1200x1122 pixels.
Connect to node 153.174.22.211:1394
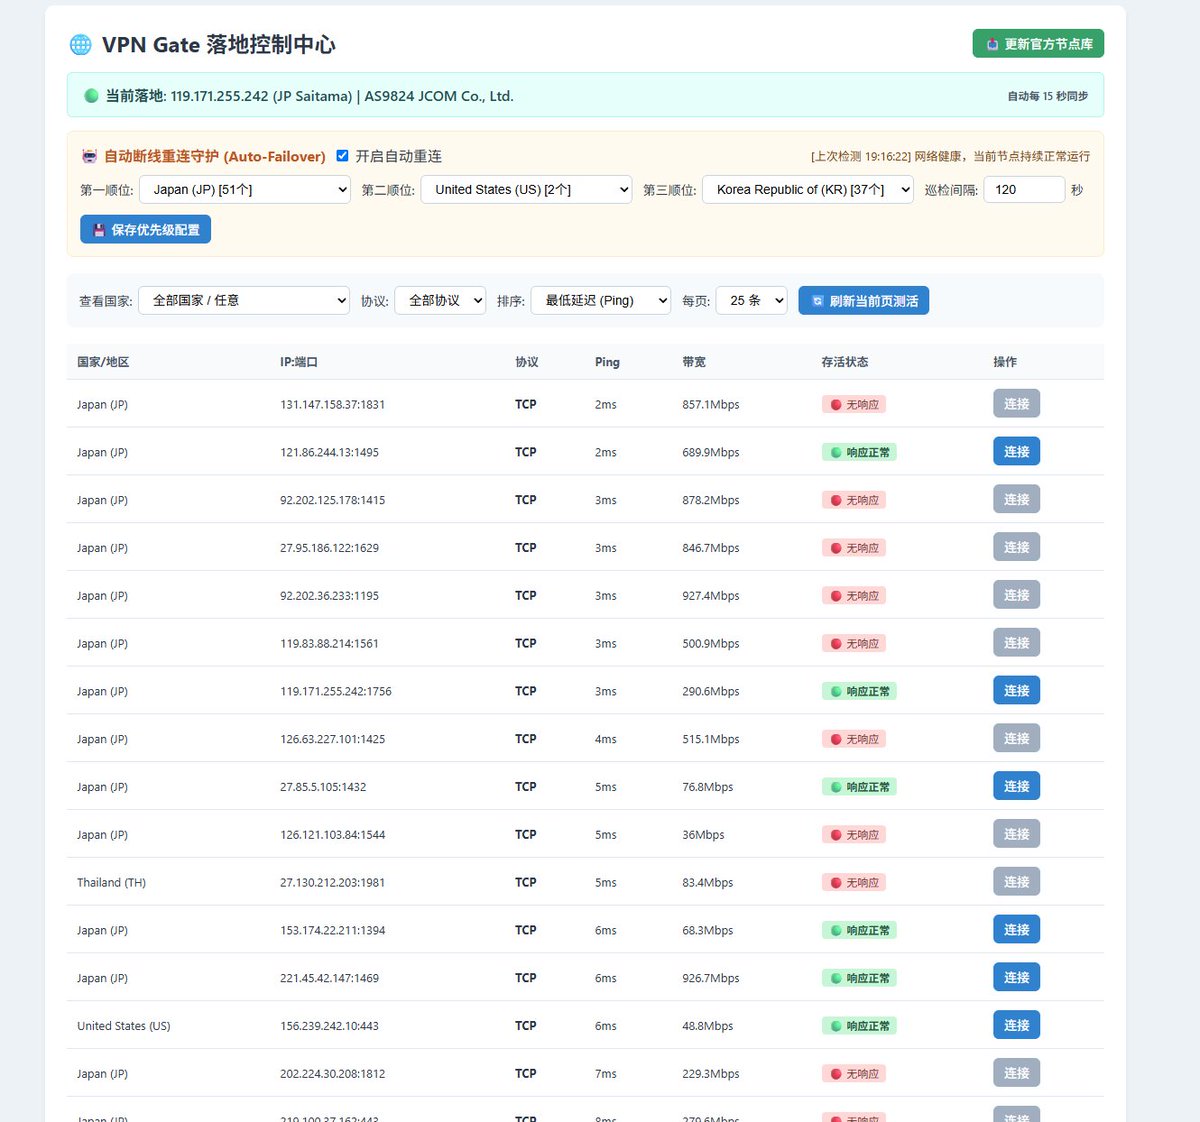[1016, 930]
